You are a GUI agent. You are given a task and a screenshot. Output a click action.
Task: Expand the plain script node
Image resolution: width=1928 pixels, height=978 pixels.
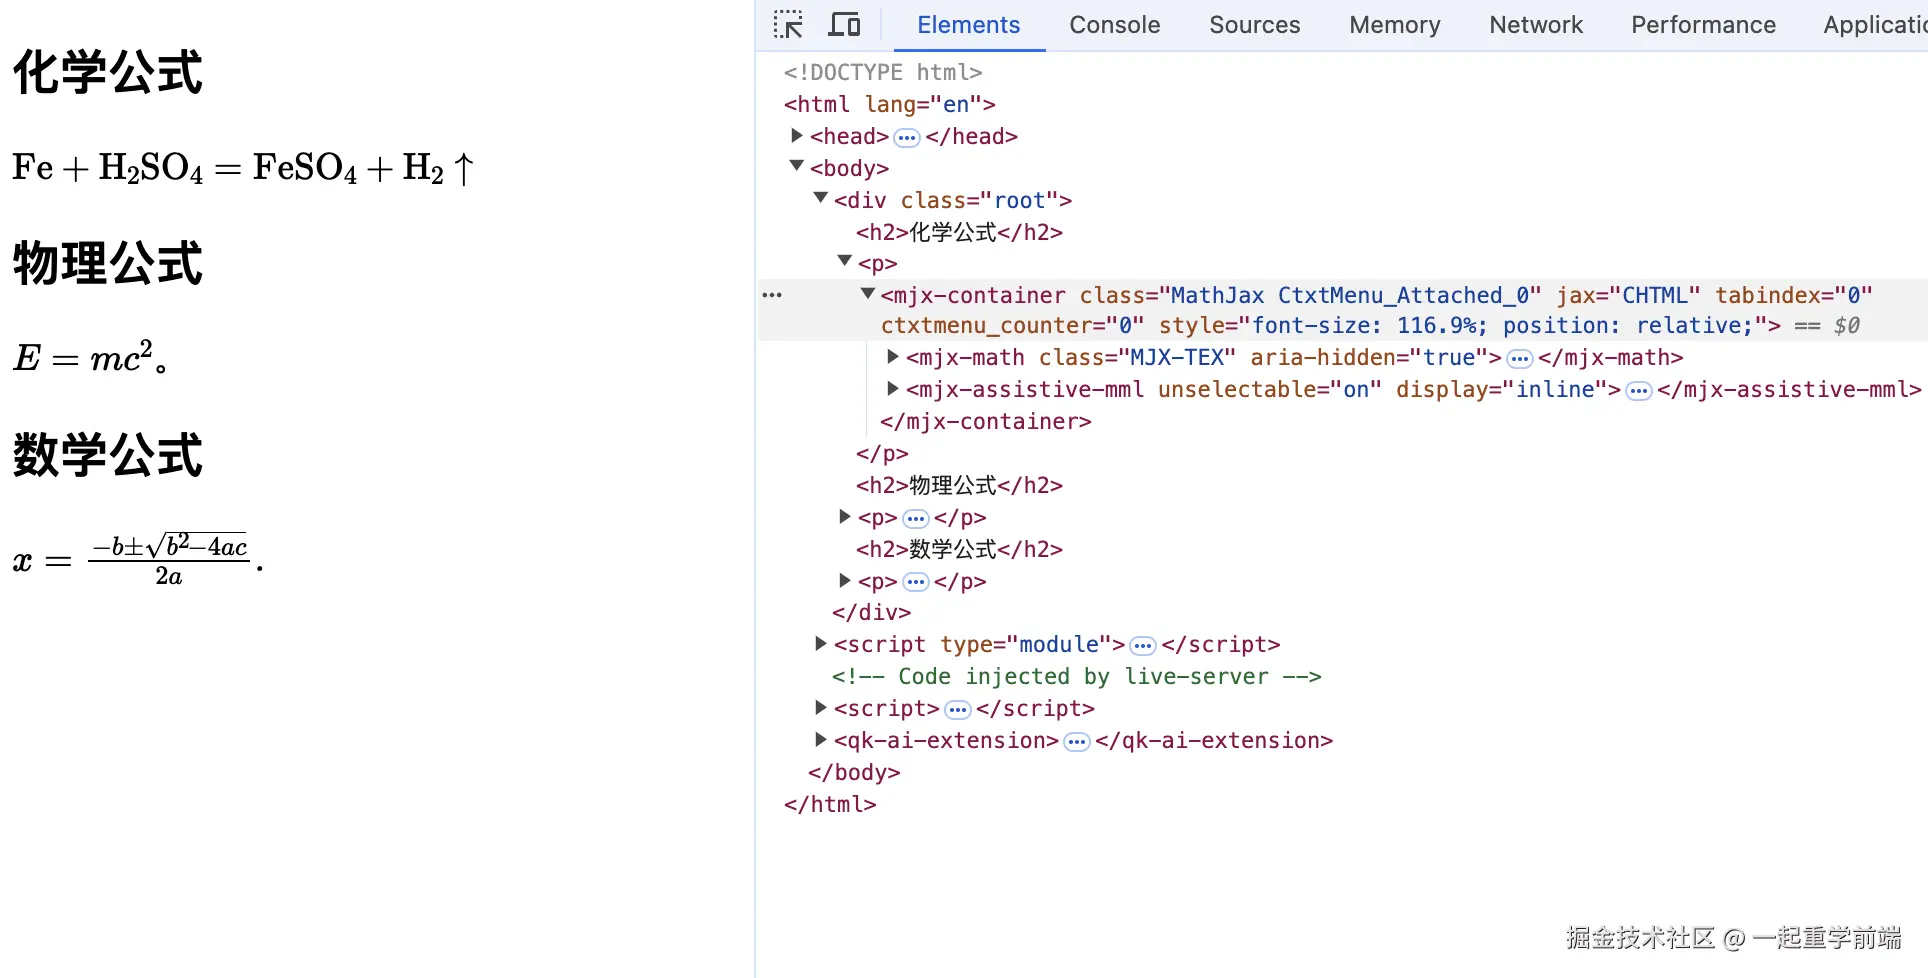821,707
